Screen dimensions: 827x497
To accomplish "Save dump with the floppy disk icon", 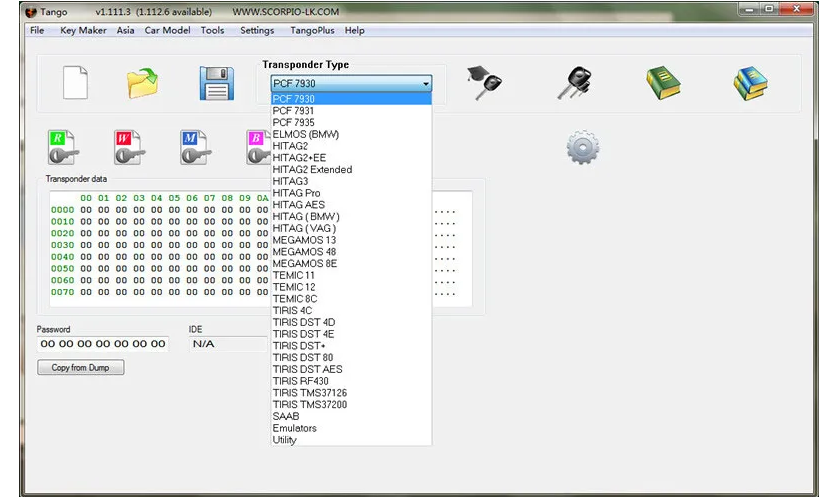I will click(x=216, y=83).
